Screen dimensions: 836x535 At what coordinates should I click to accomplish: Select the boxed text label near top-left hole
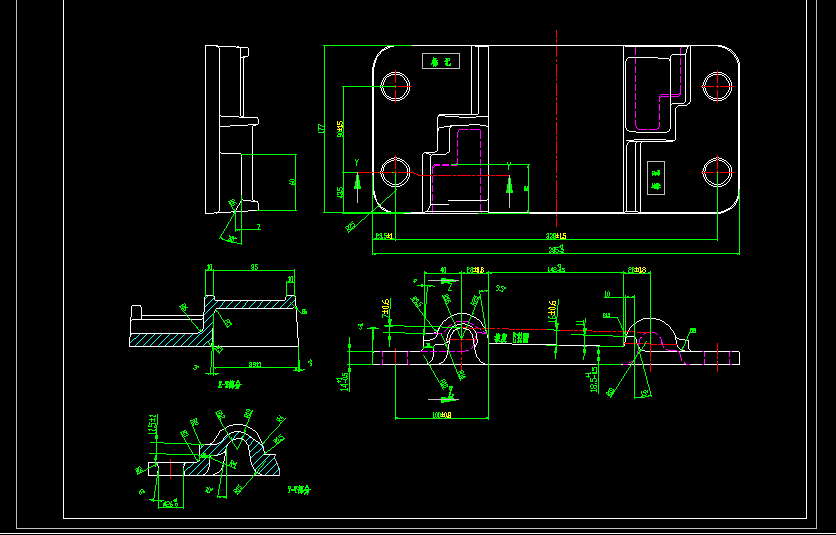point(441,62)
